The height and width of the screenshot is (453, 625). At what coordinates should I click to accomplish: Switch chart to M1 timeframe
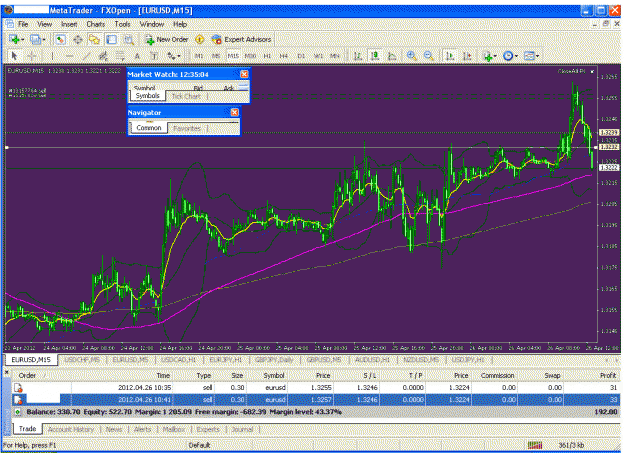tap(199, 56)
